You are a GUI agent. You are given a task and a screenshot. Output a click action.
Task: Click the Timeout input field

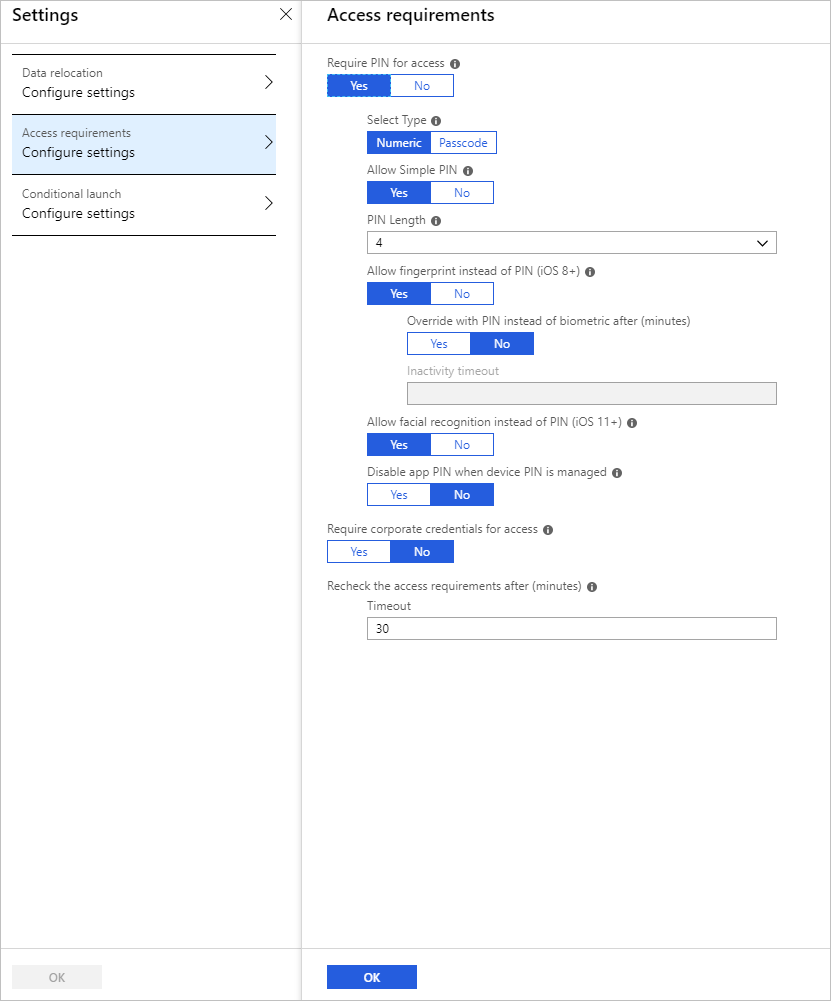pyautogui.click(x=571, y=629)
